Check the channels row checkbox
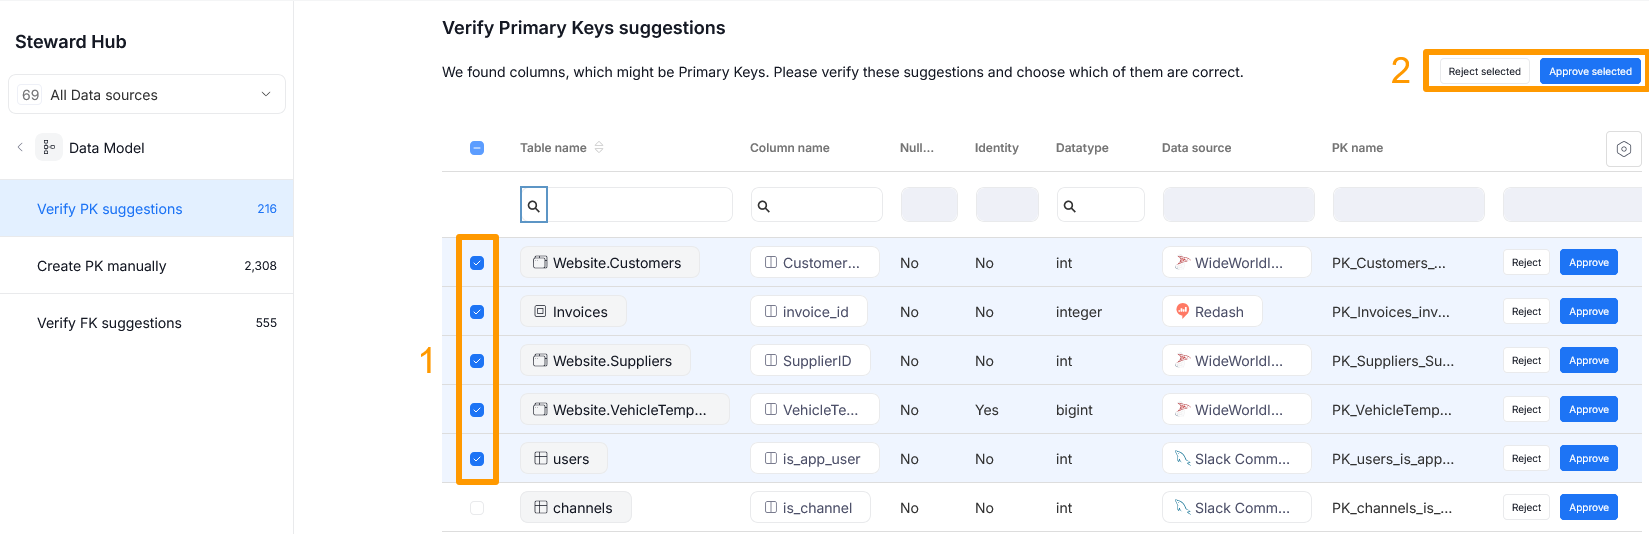The width and height of the screenshot is (1649, 534). click(x=477, y=508)
